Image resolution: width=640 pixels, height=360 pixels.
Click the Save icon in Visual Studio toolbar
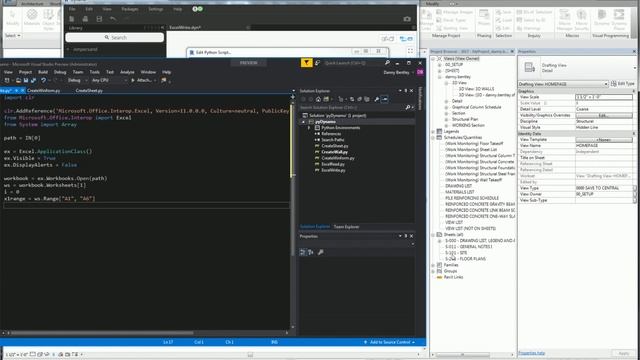[x=26, y=81]
